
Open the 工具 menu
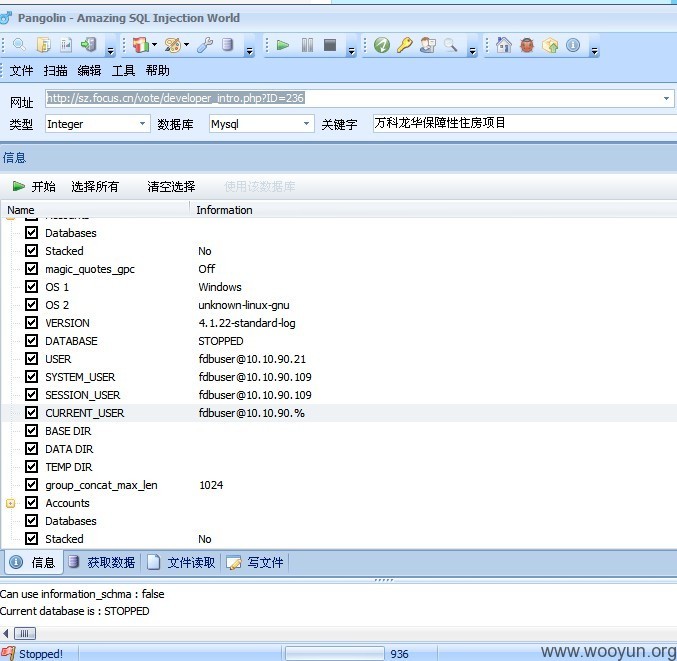click(x=123, y=70)
